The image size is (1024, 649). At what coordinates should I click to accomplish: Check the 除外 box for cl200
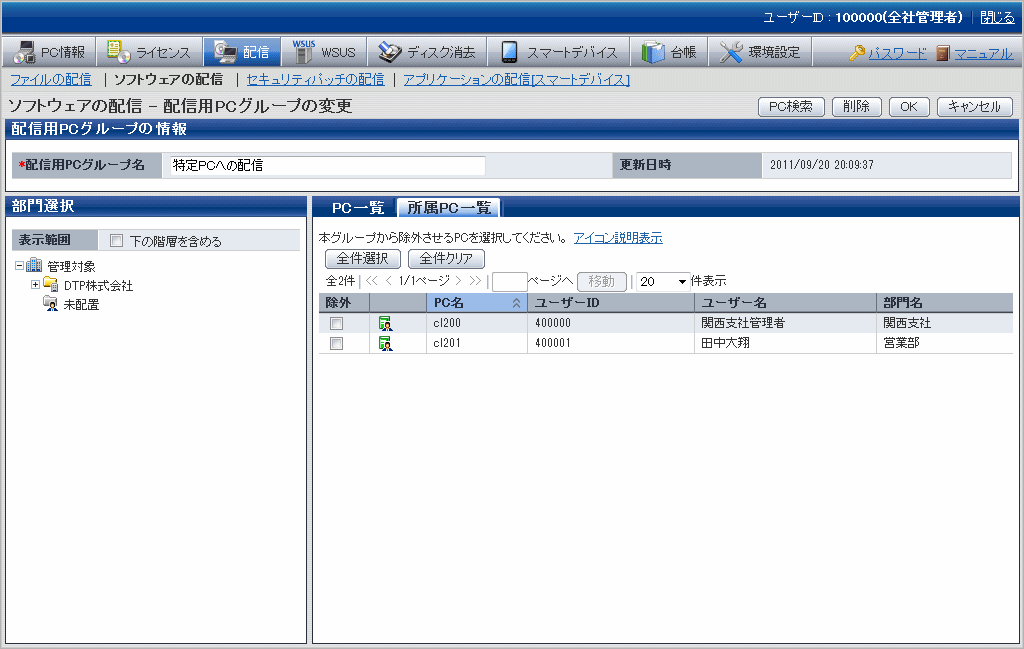point(336,323)
